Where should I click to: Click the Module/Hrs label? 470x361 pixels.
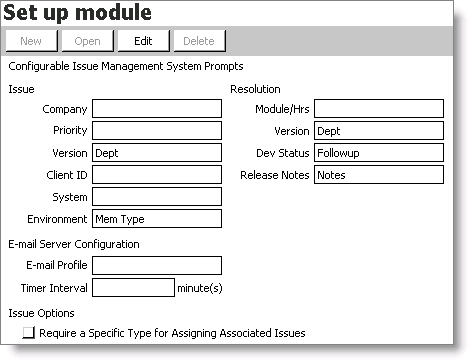click(x=282, y=109)
